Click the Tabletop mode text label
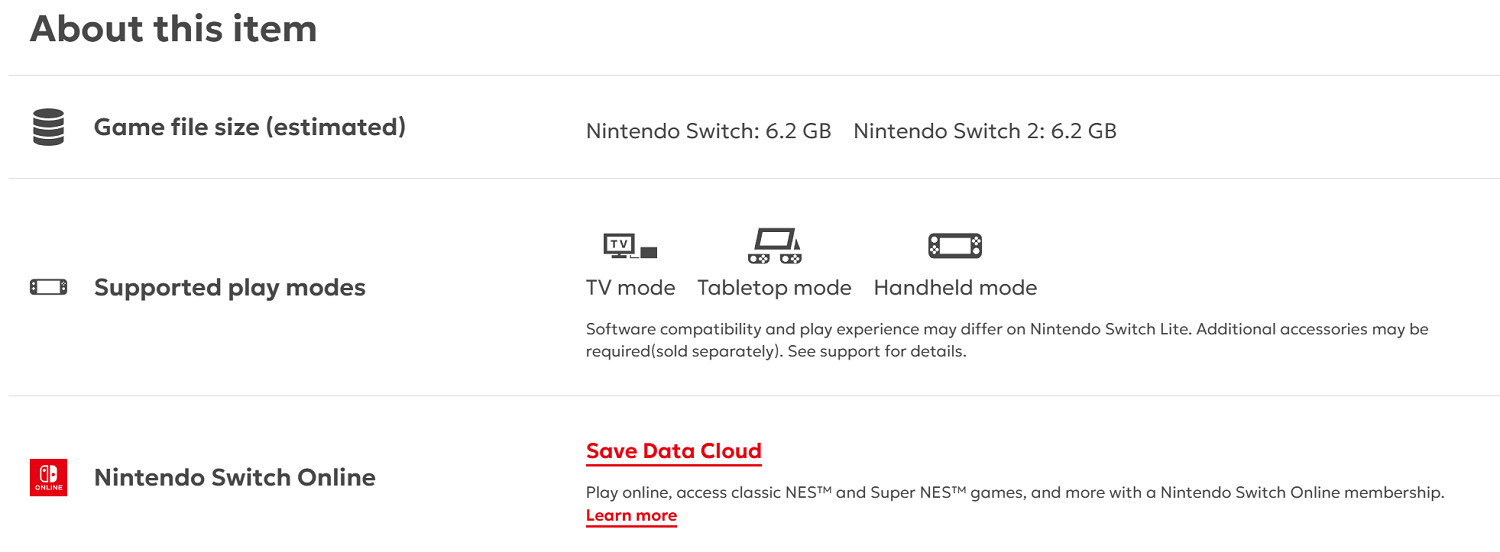The image size is (1500, 552). 774,288
